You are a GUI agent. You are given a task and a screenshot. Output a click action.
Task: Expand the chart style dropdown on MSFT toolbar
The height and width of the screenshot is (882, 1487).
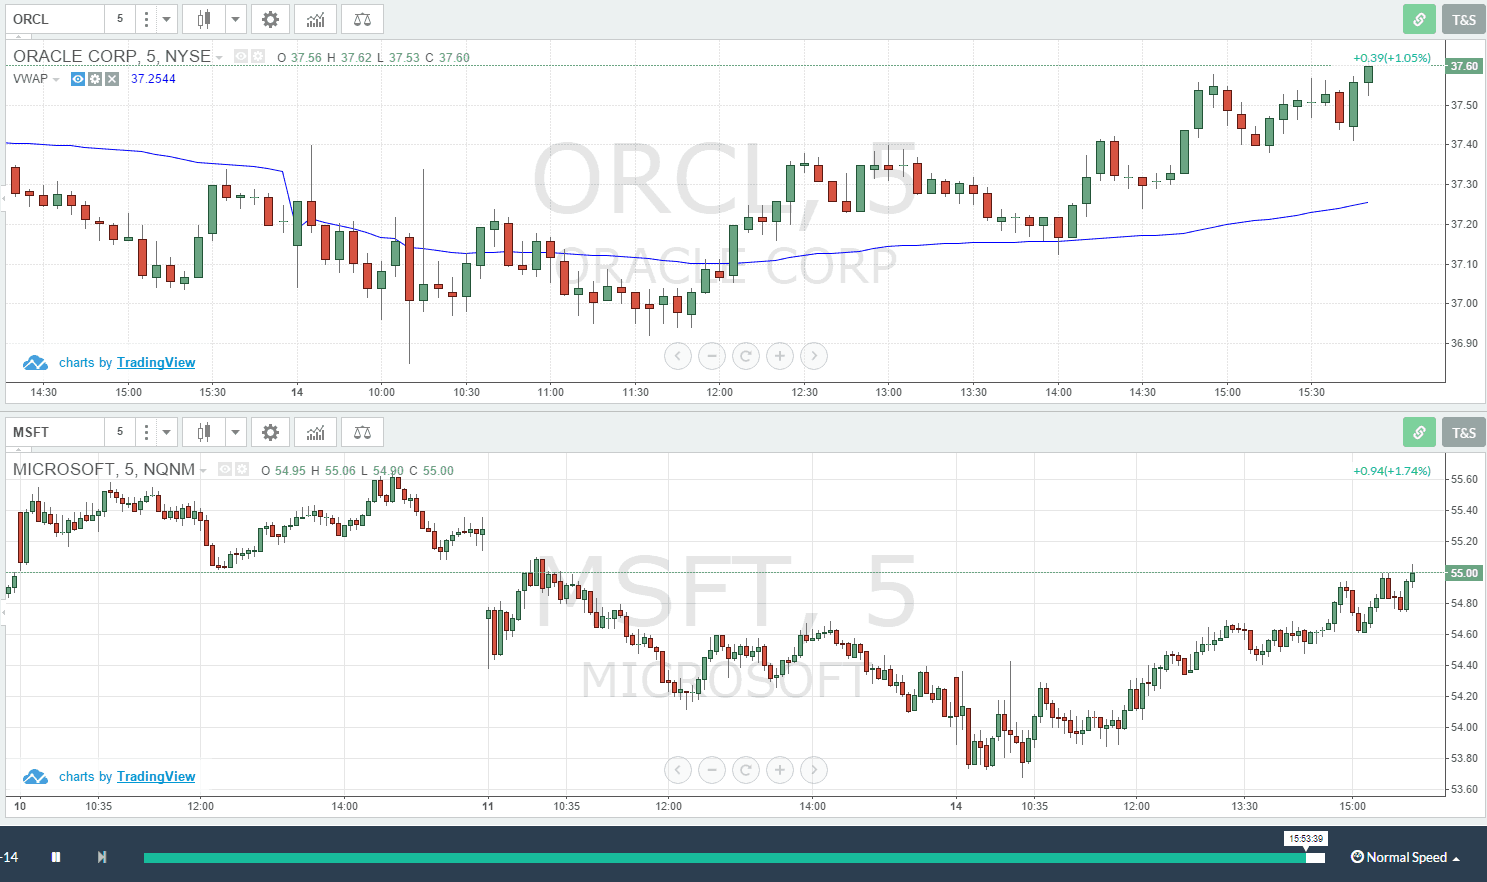(235, 432)
